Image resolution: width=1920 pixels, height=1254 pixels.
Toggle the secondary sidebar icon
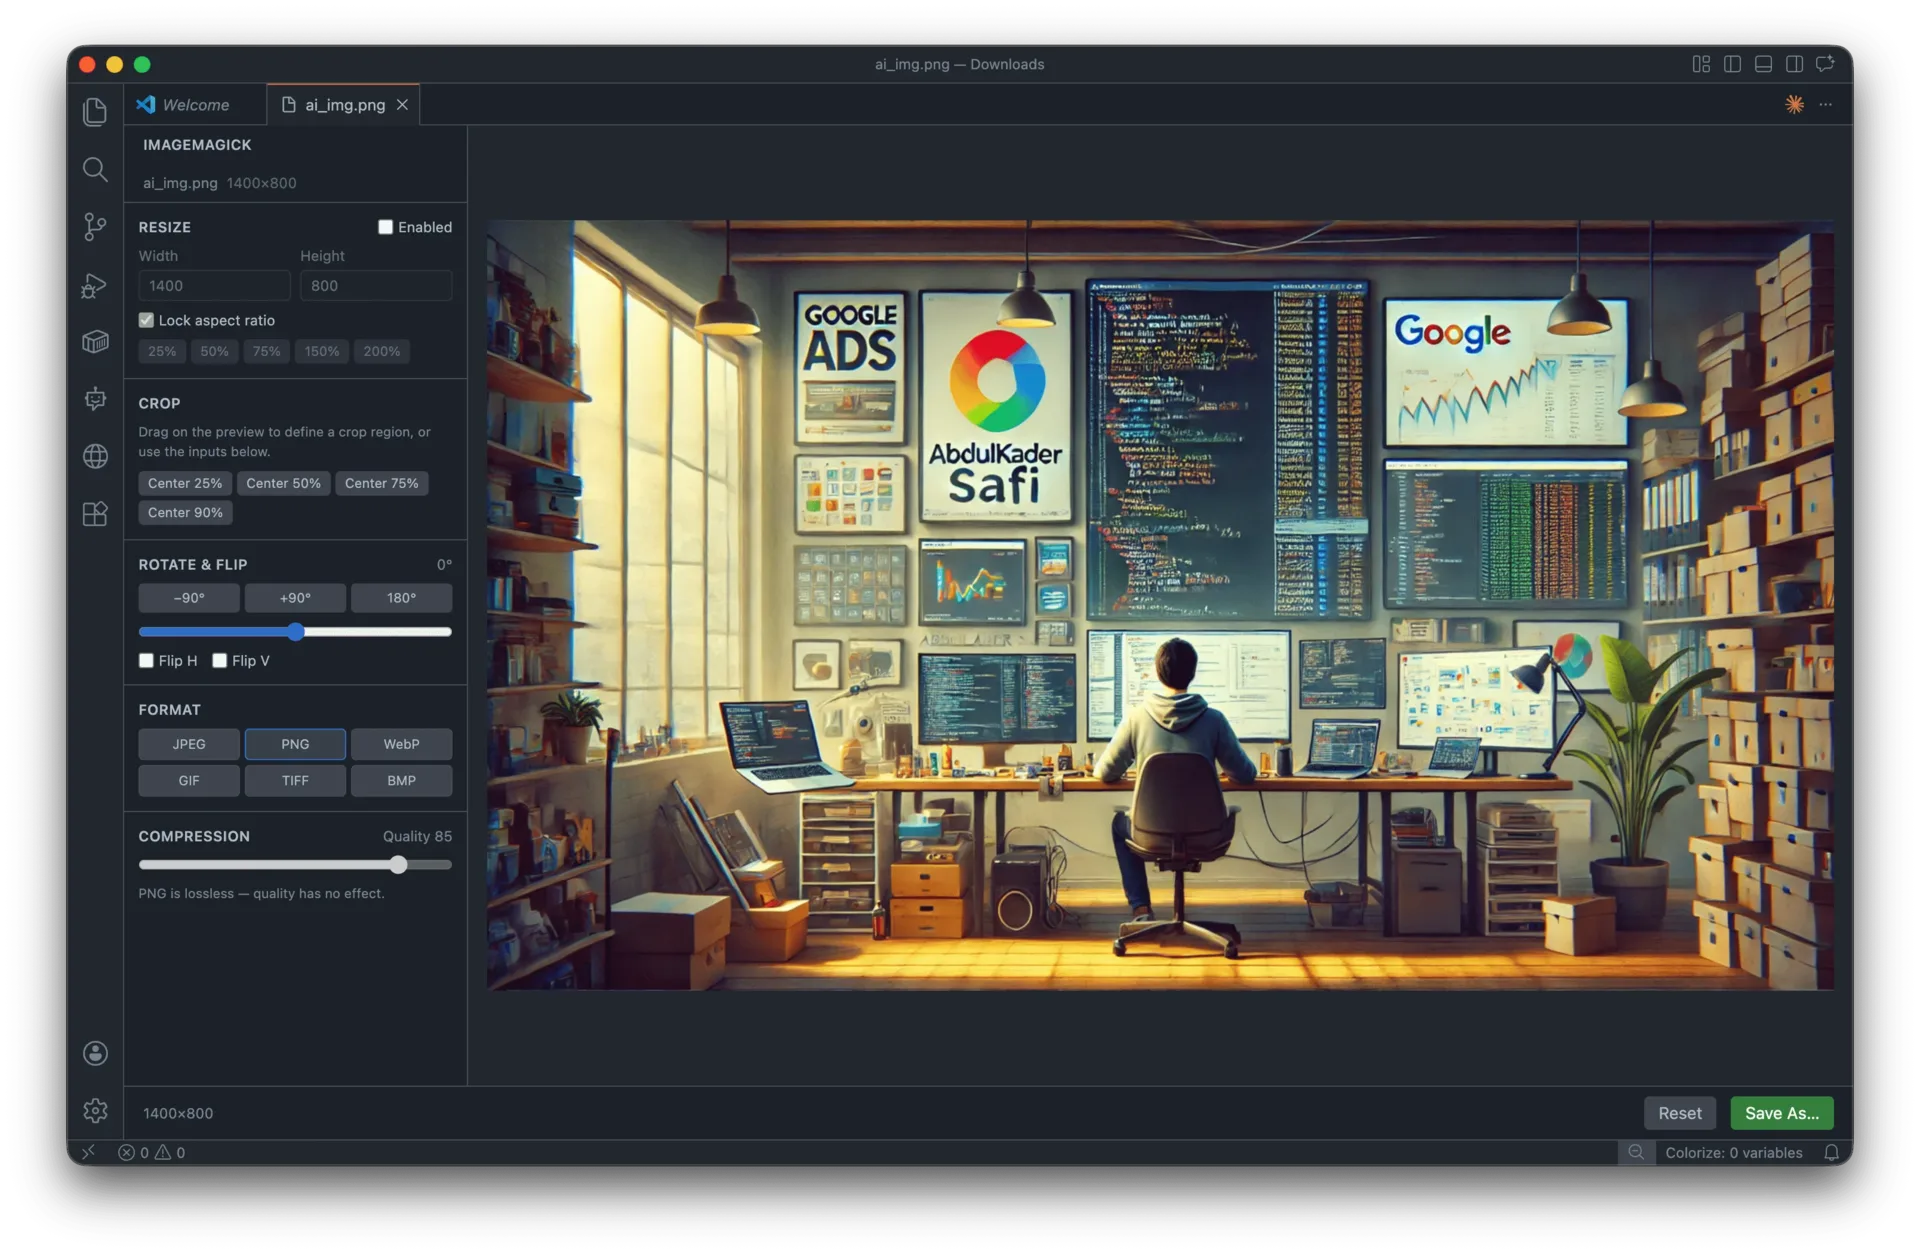click(x=1794, y=64)
